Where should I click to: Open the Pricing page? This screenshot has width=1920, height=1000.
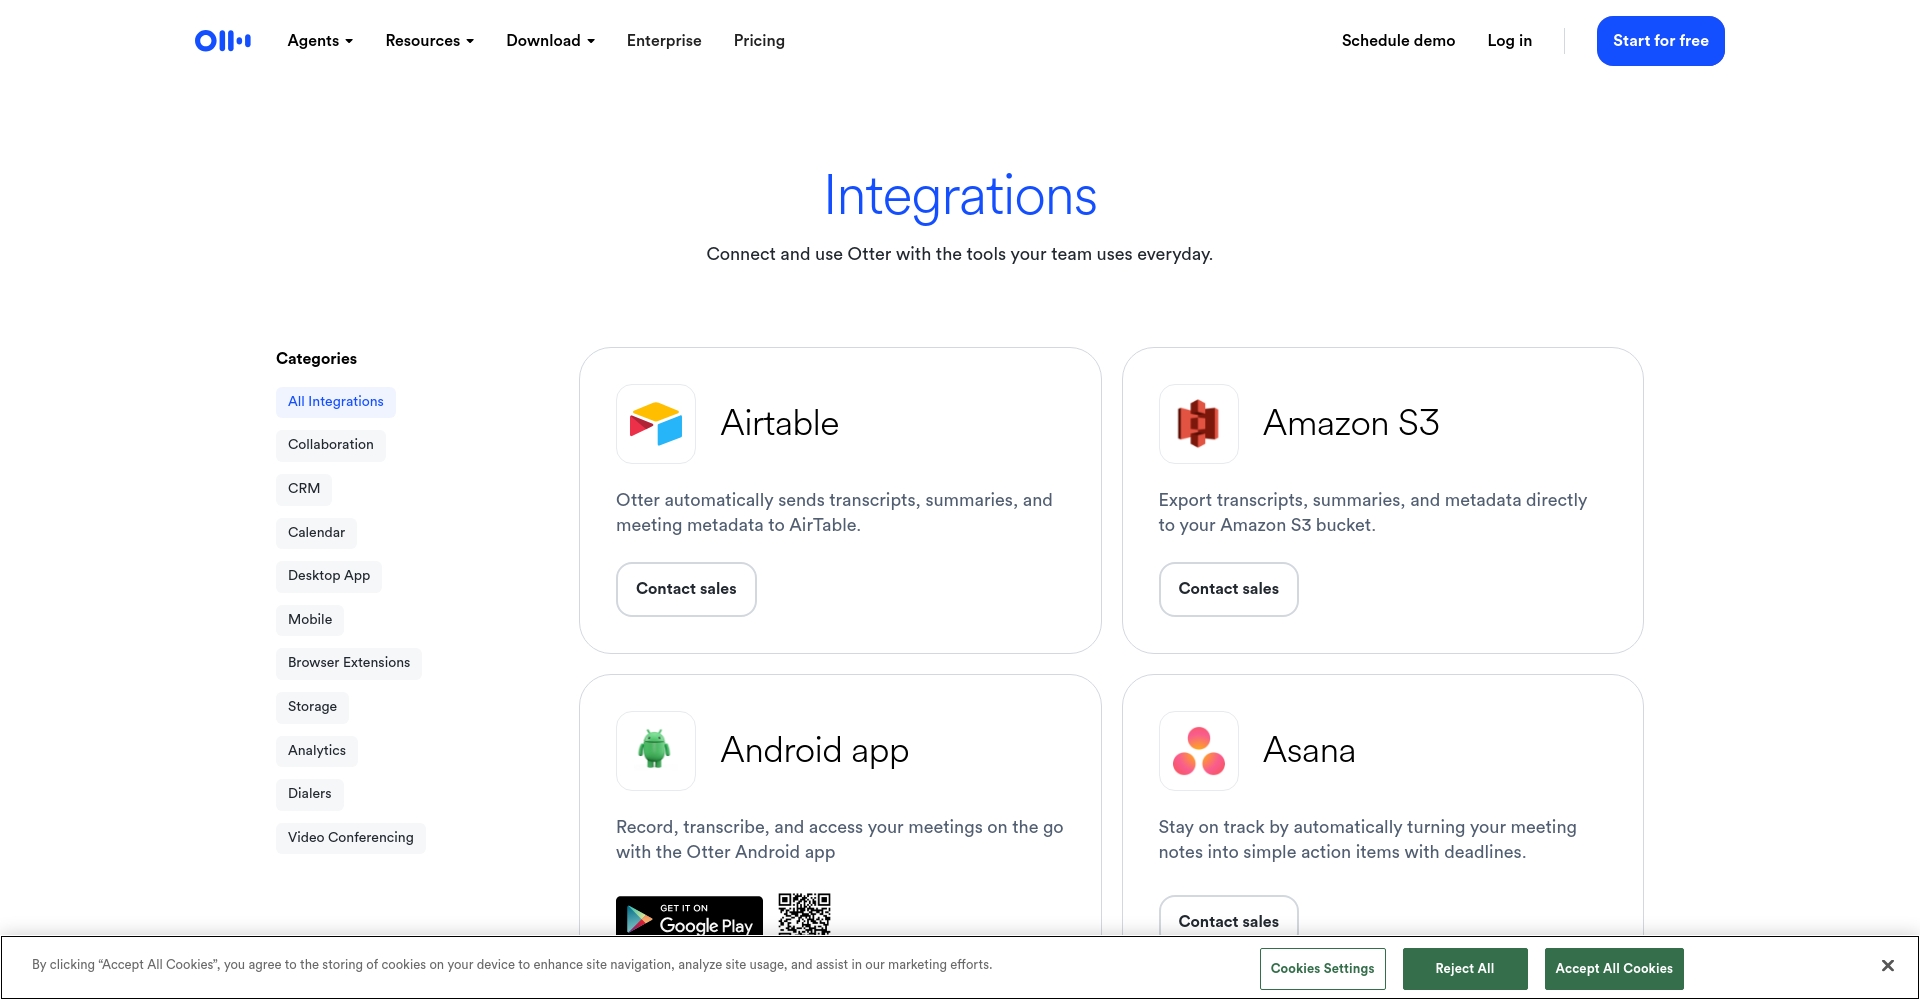[x=759, y=41]
